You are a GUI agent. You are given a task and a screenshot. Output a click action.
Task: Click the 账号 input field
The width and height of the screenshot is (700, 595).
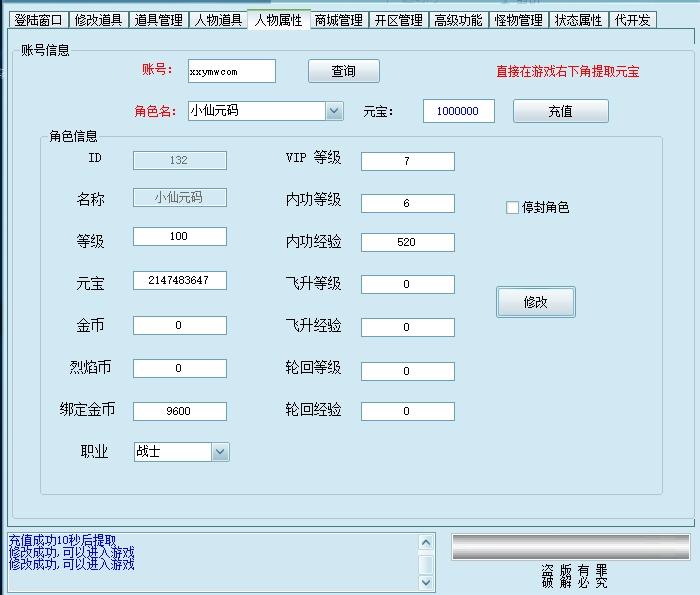(232, 71)
